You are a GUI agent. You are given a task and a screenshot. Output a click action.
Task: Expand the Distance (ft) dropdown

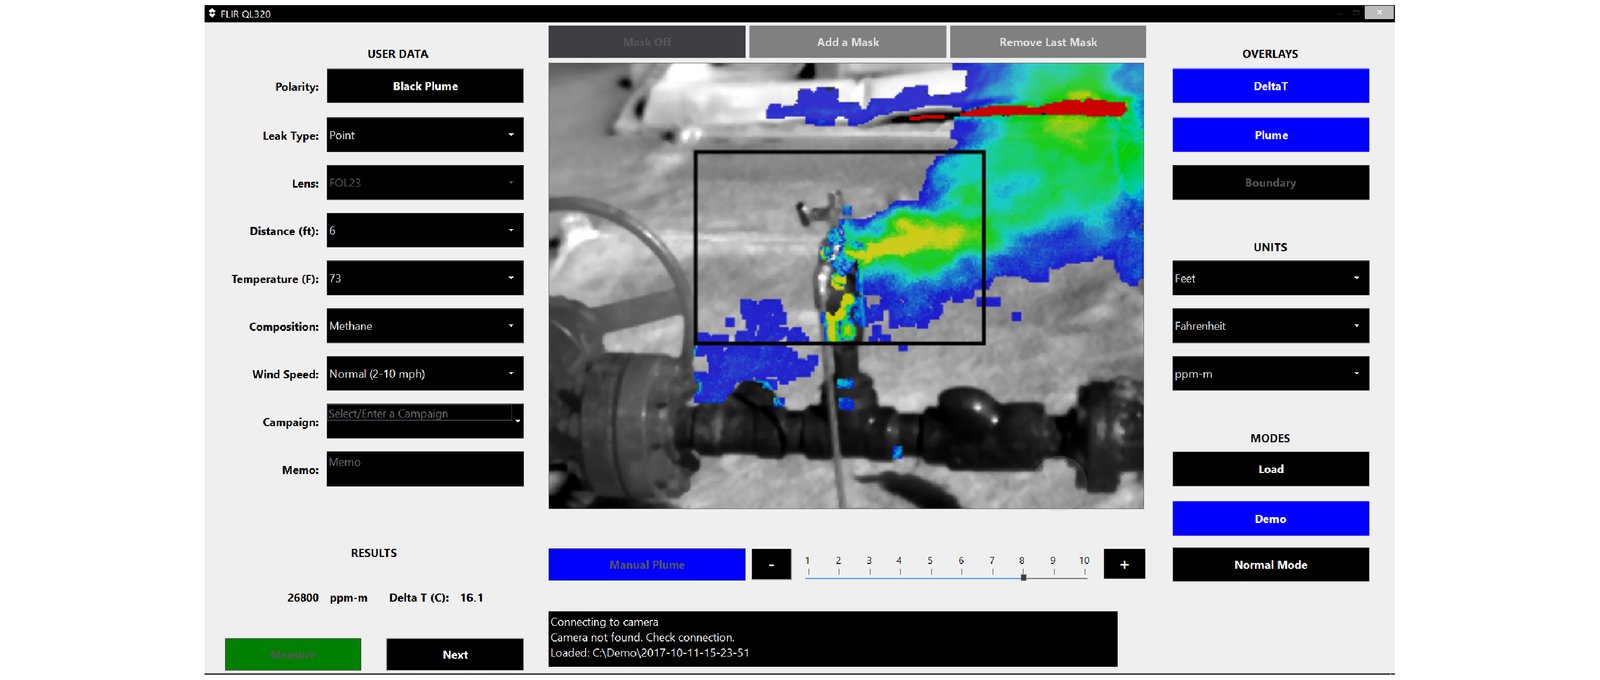coord(425,230)
